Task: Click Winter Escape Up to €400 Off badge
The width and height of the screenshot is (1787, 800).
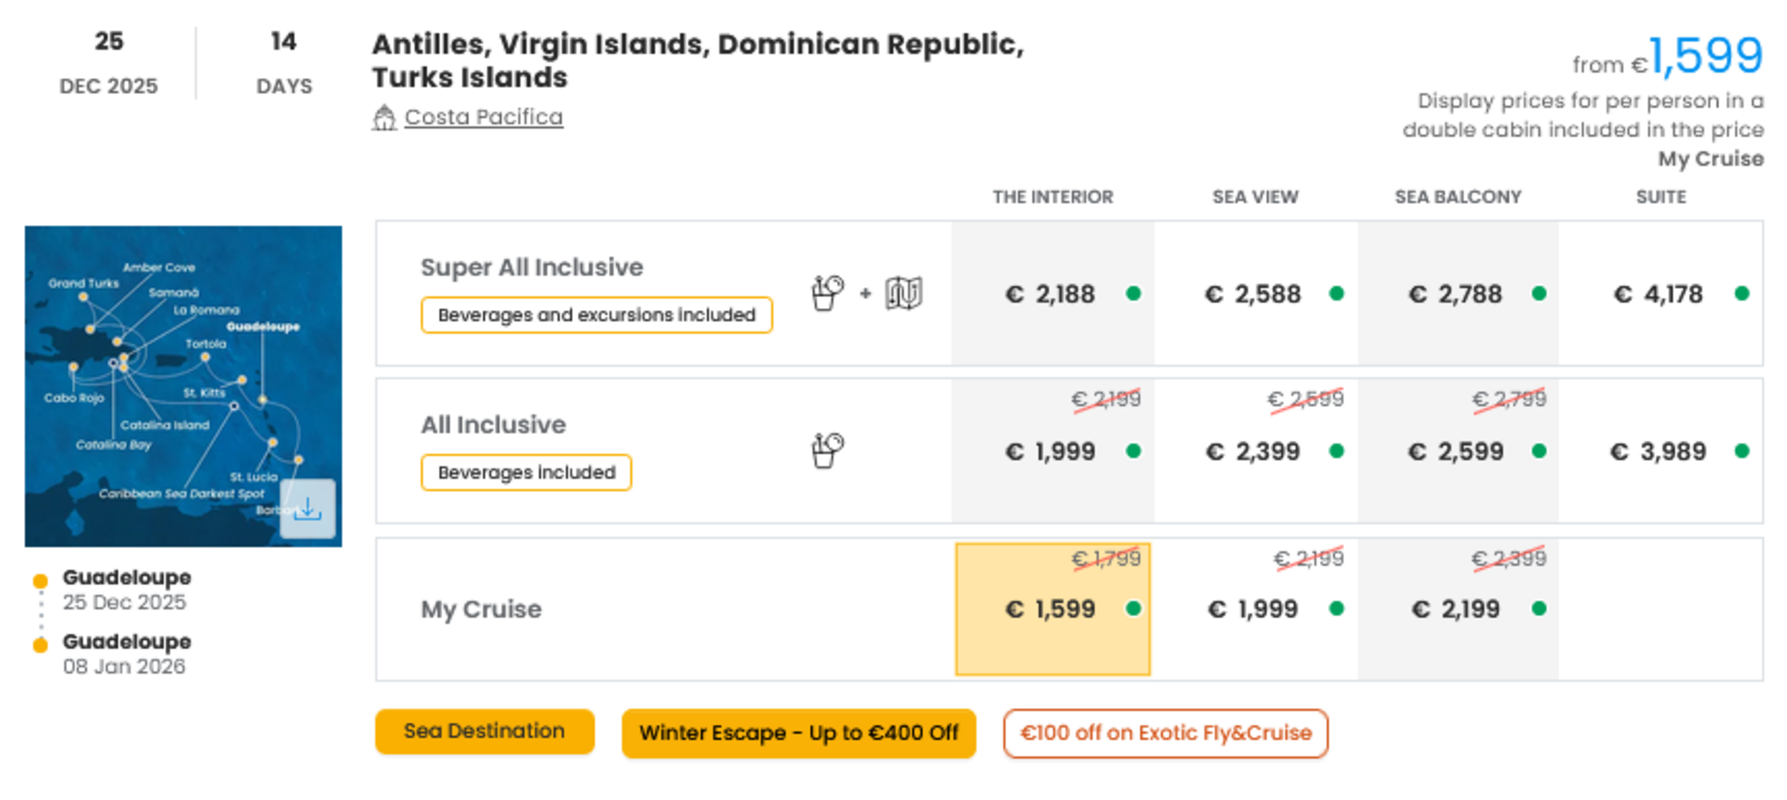Action: click(x=799, y=733)
